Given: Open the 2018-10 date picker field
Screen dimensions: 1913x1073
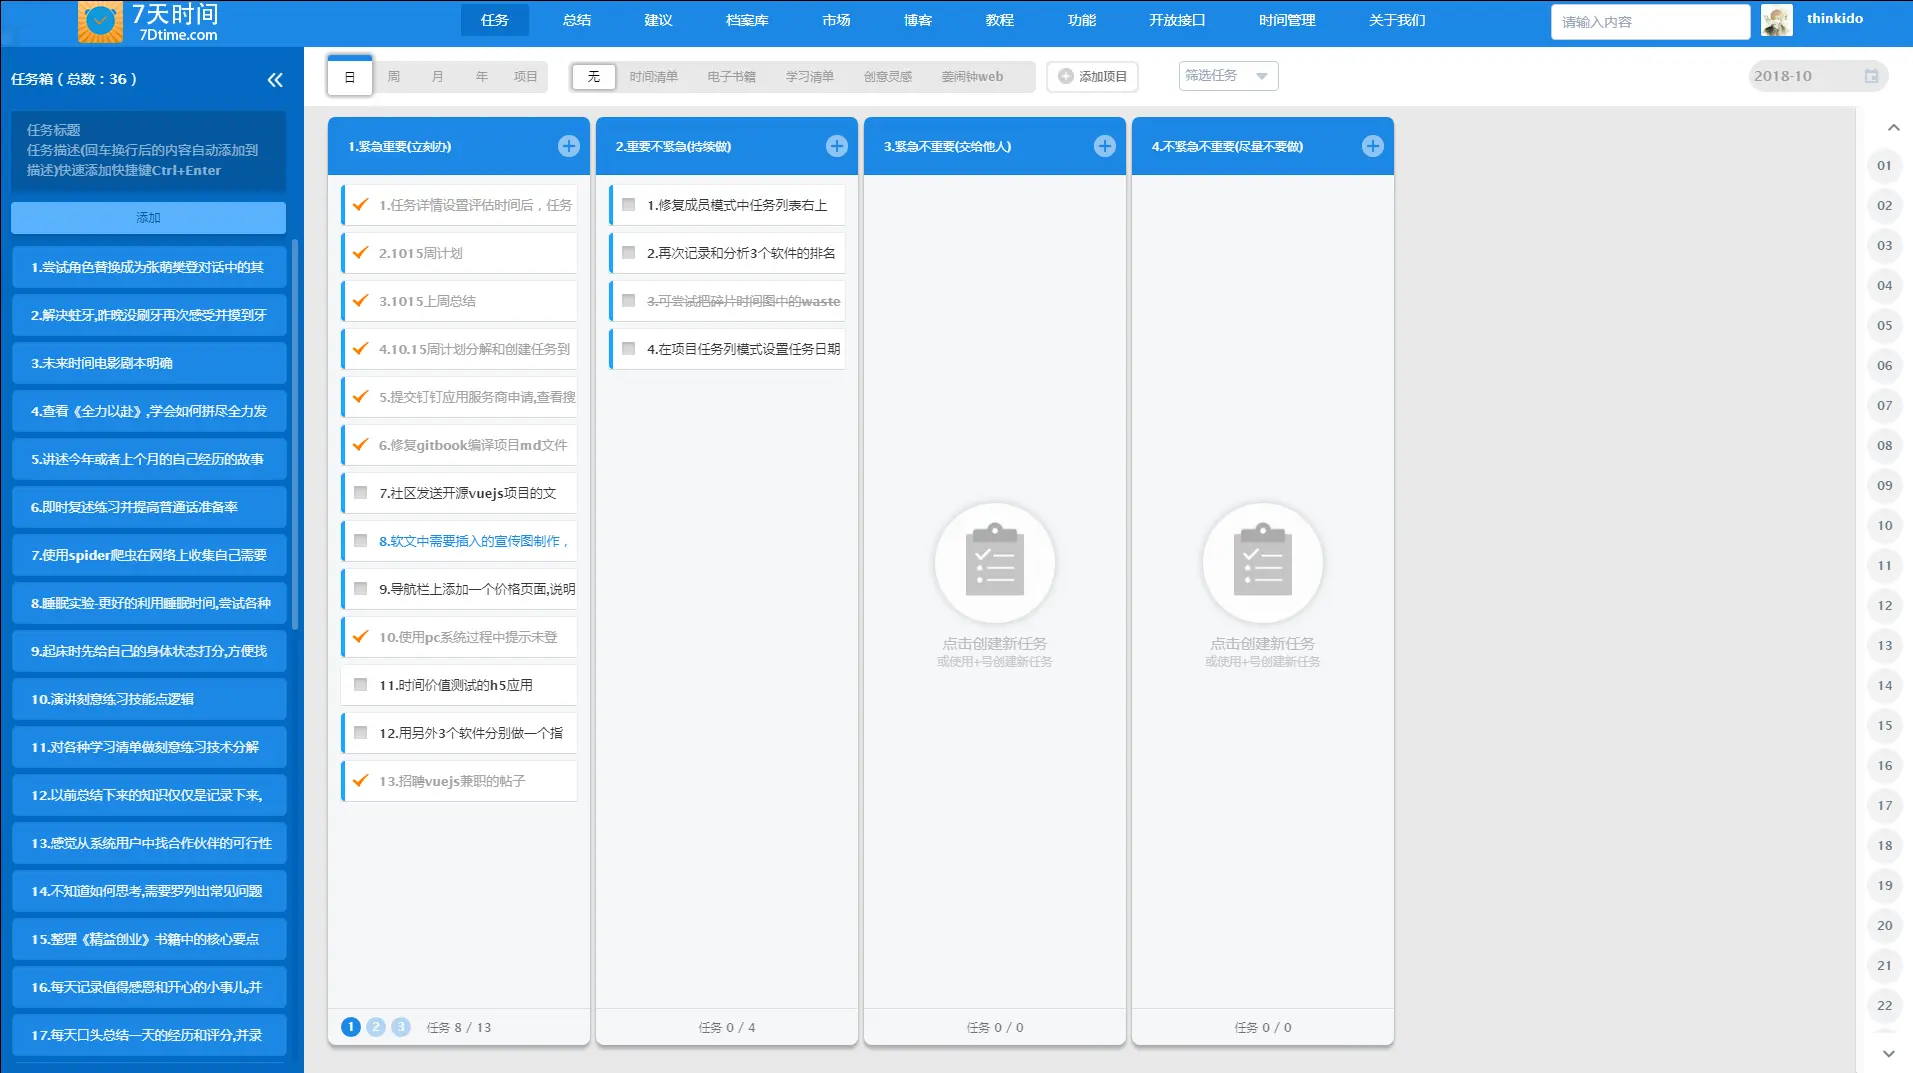Looking at the screenshot, I should point(1818,76).
